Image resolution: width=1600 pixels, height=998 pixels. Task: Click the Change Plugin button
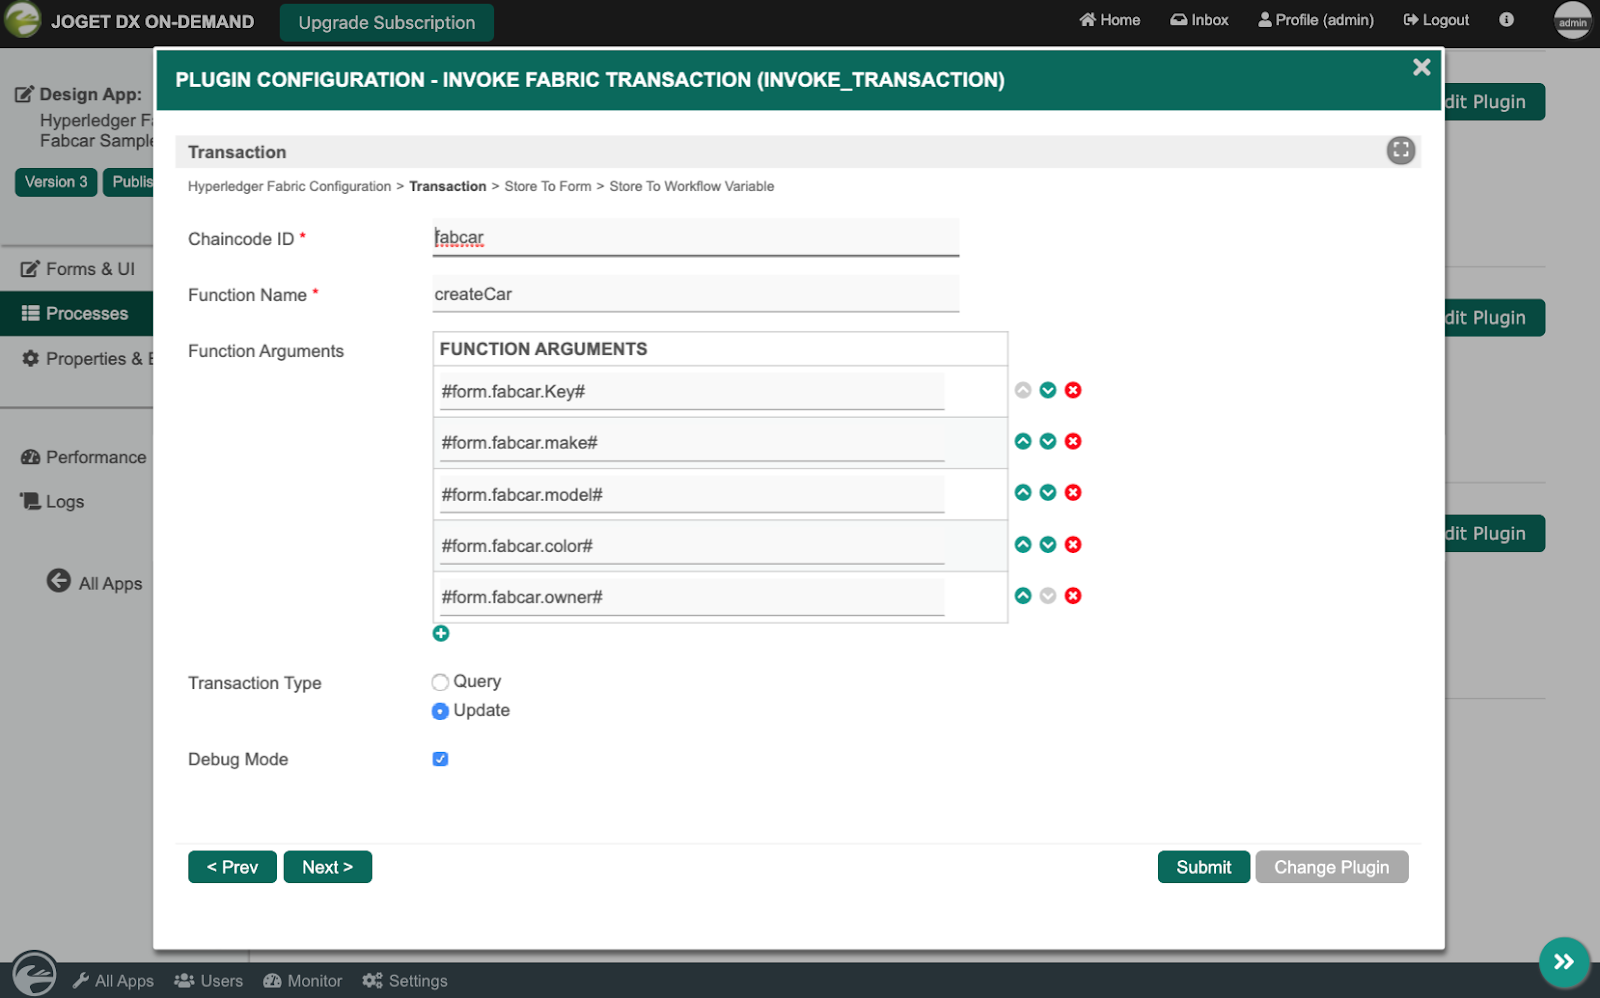tap(1332, 867)
